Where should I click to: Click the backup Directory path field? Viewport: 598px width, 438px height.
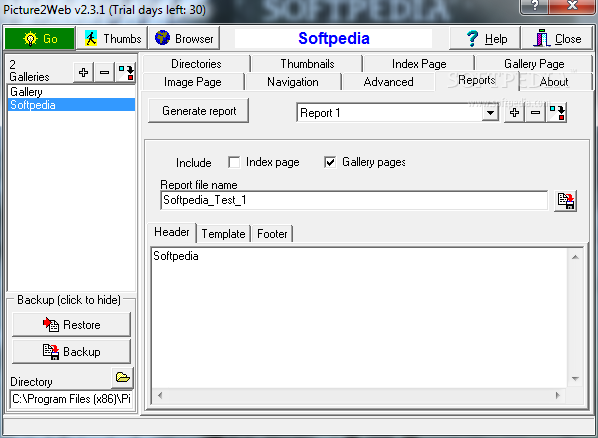(x=71, y=399)
